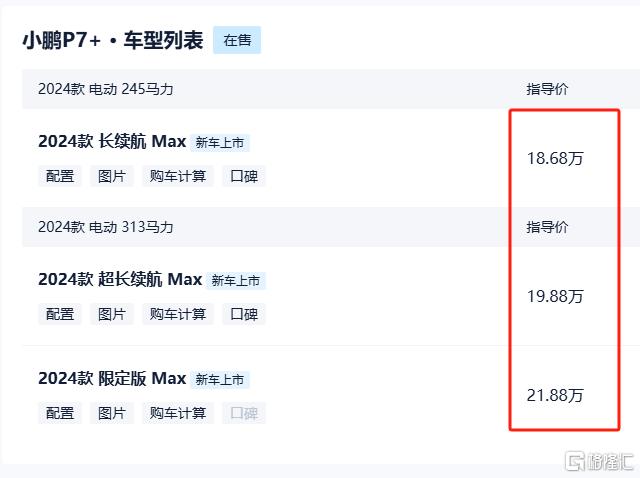
Task: Click the 21.88万 price
Action: (555, 395)
